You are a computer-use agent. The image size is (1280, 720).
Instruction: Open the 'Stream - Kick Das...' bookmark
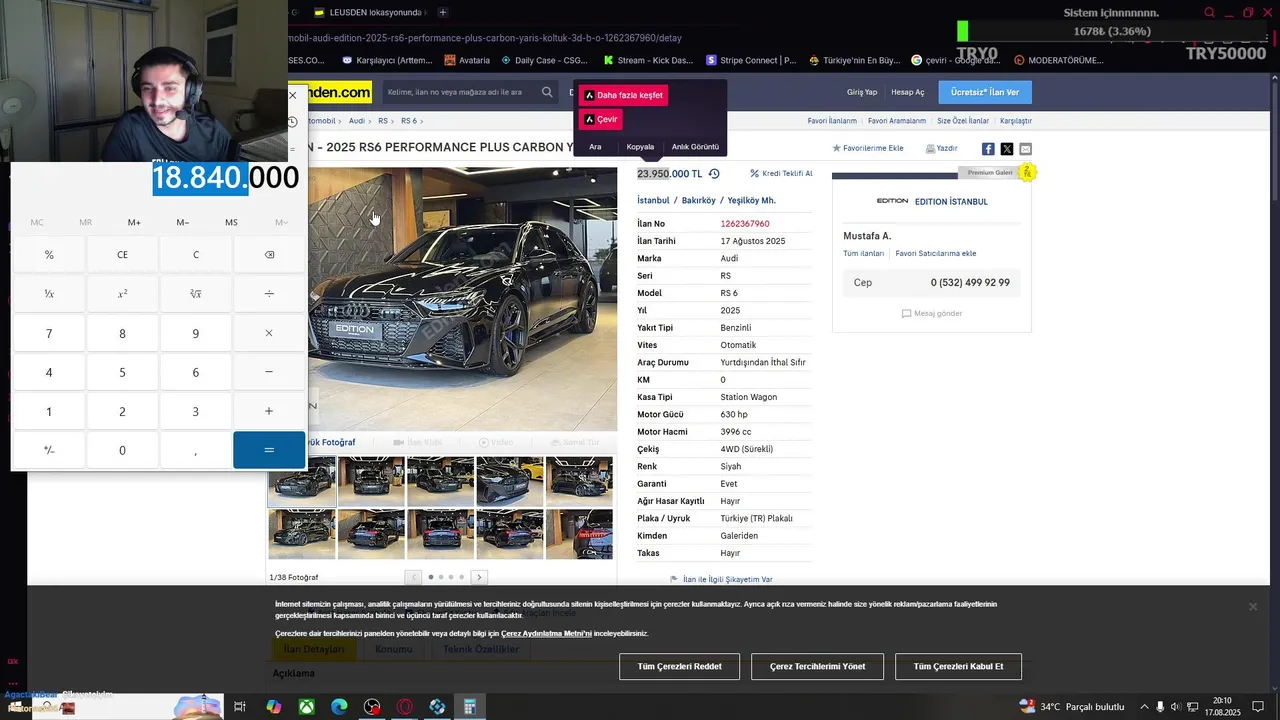[x=647, y=60]
